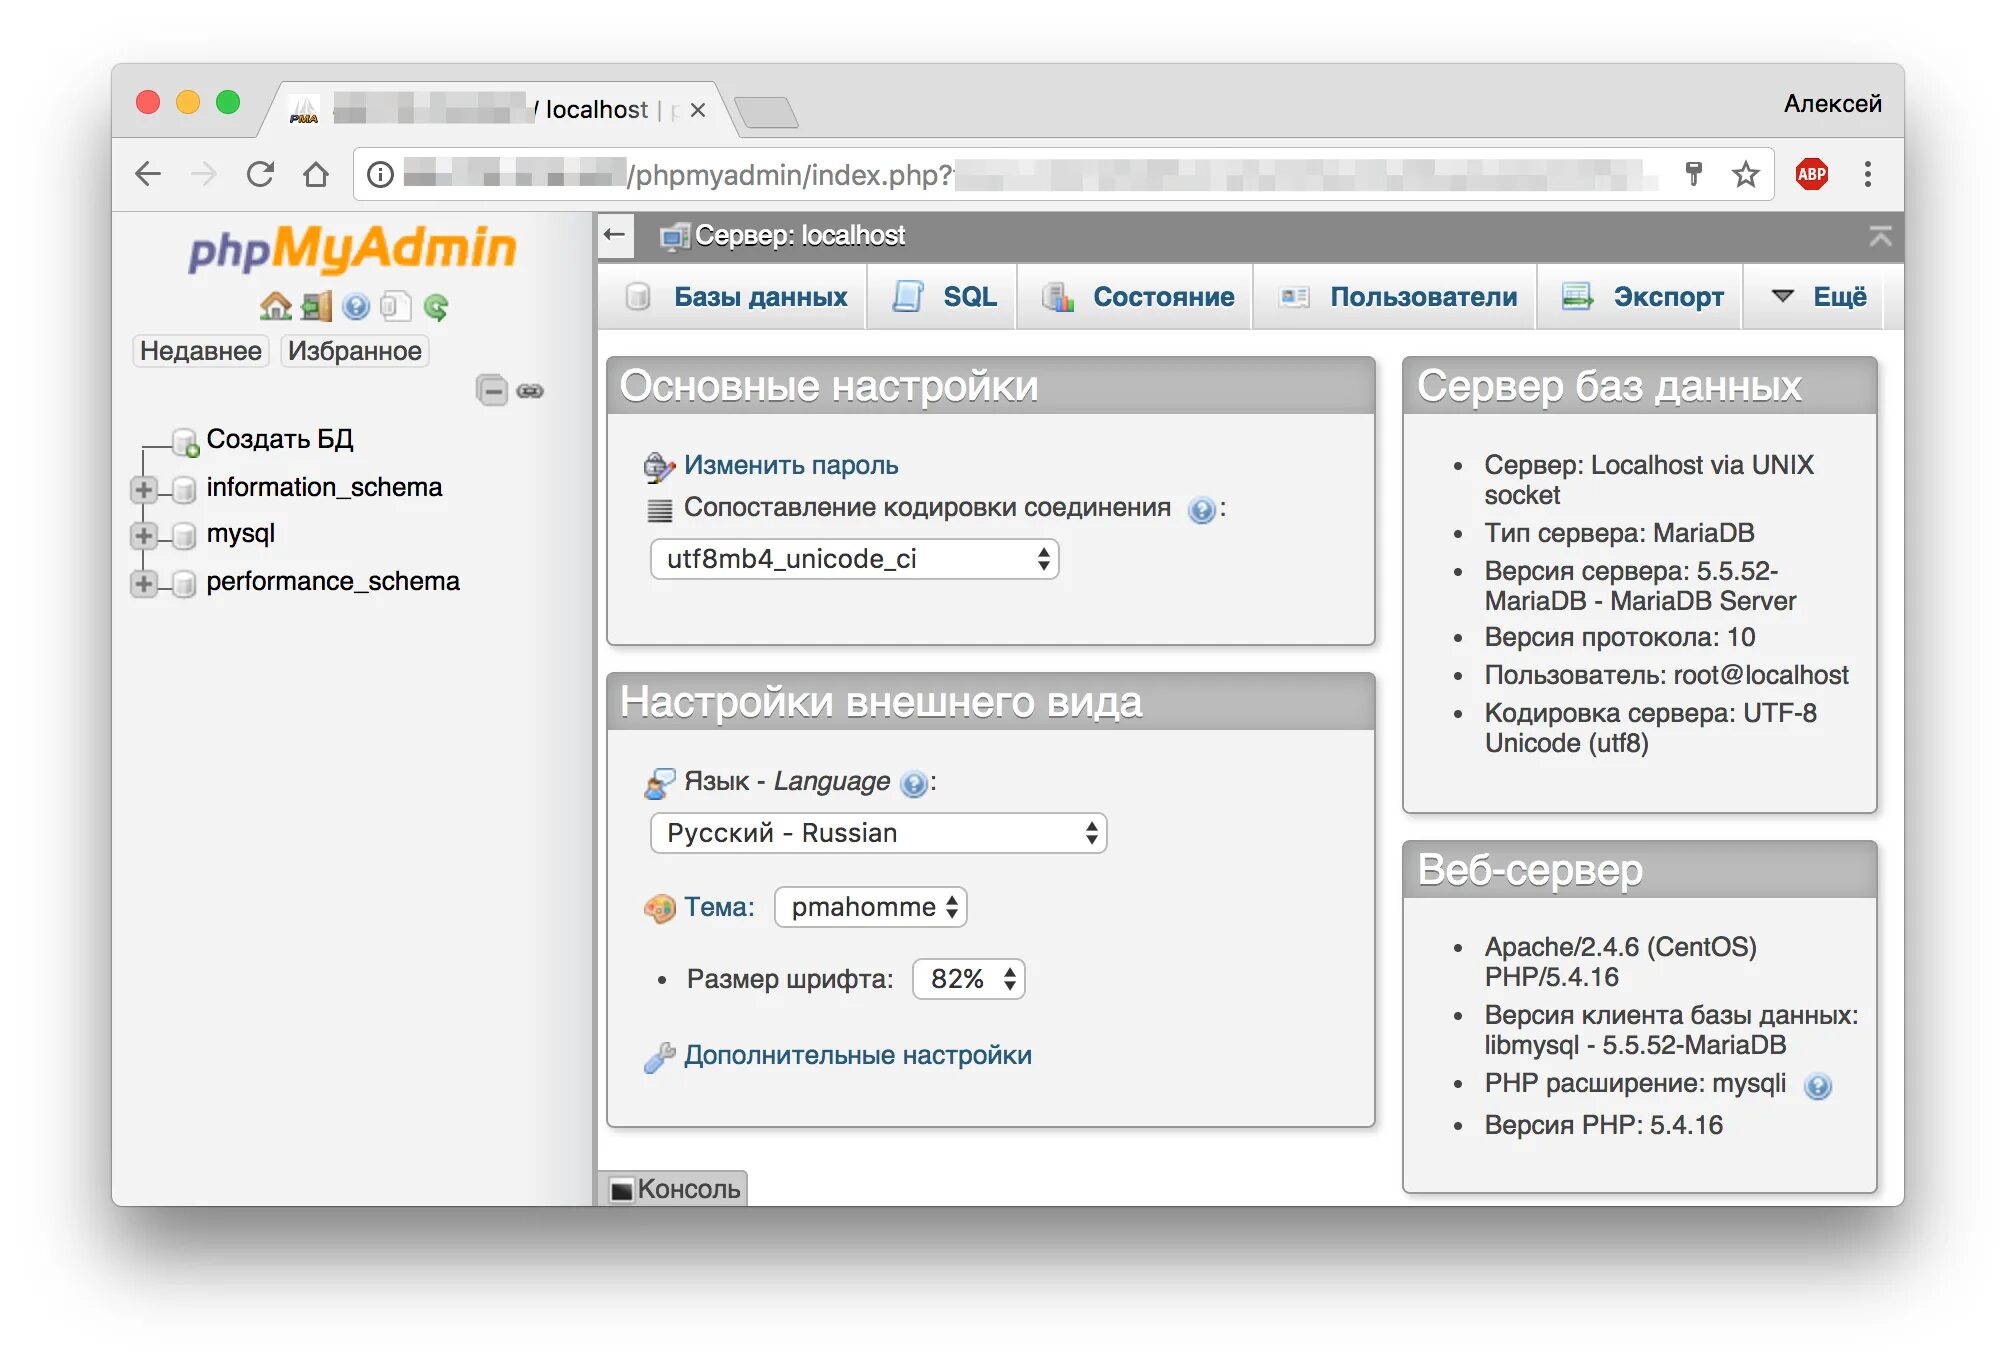Open phpMyAdmin documentation help icon in sidebar
This screenshot has width=2016, height=1366.
(356, 306)
